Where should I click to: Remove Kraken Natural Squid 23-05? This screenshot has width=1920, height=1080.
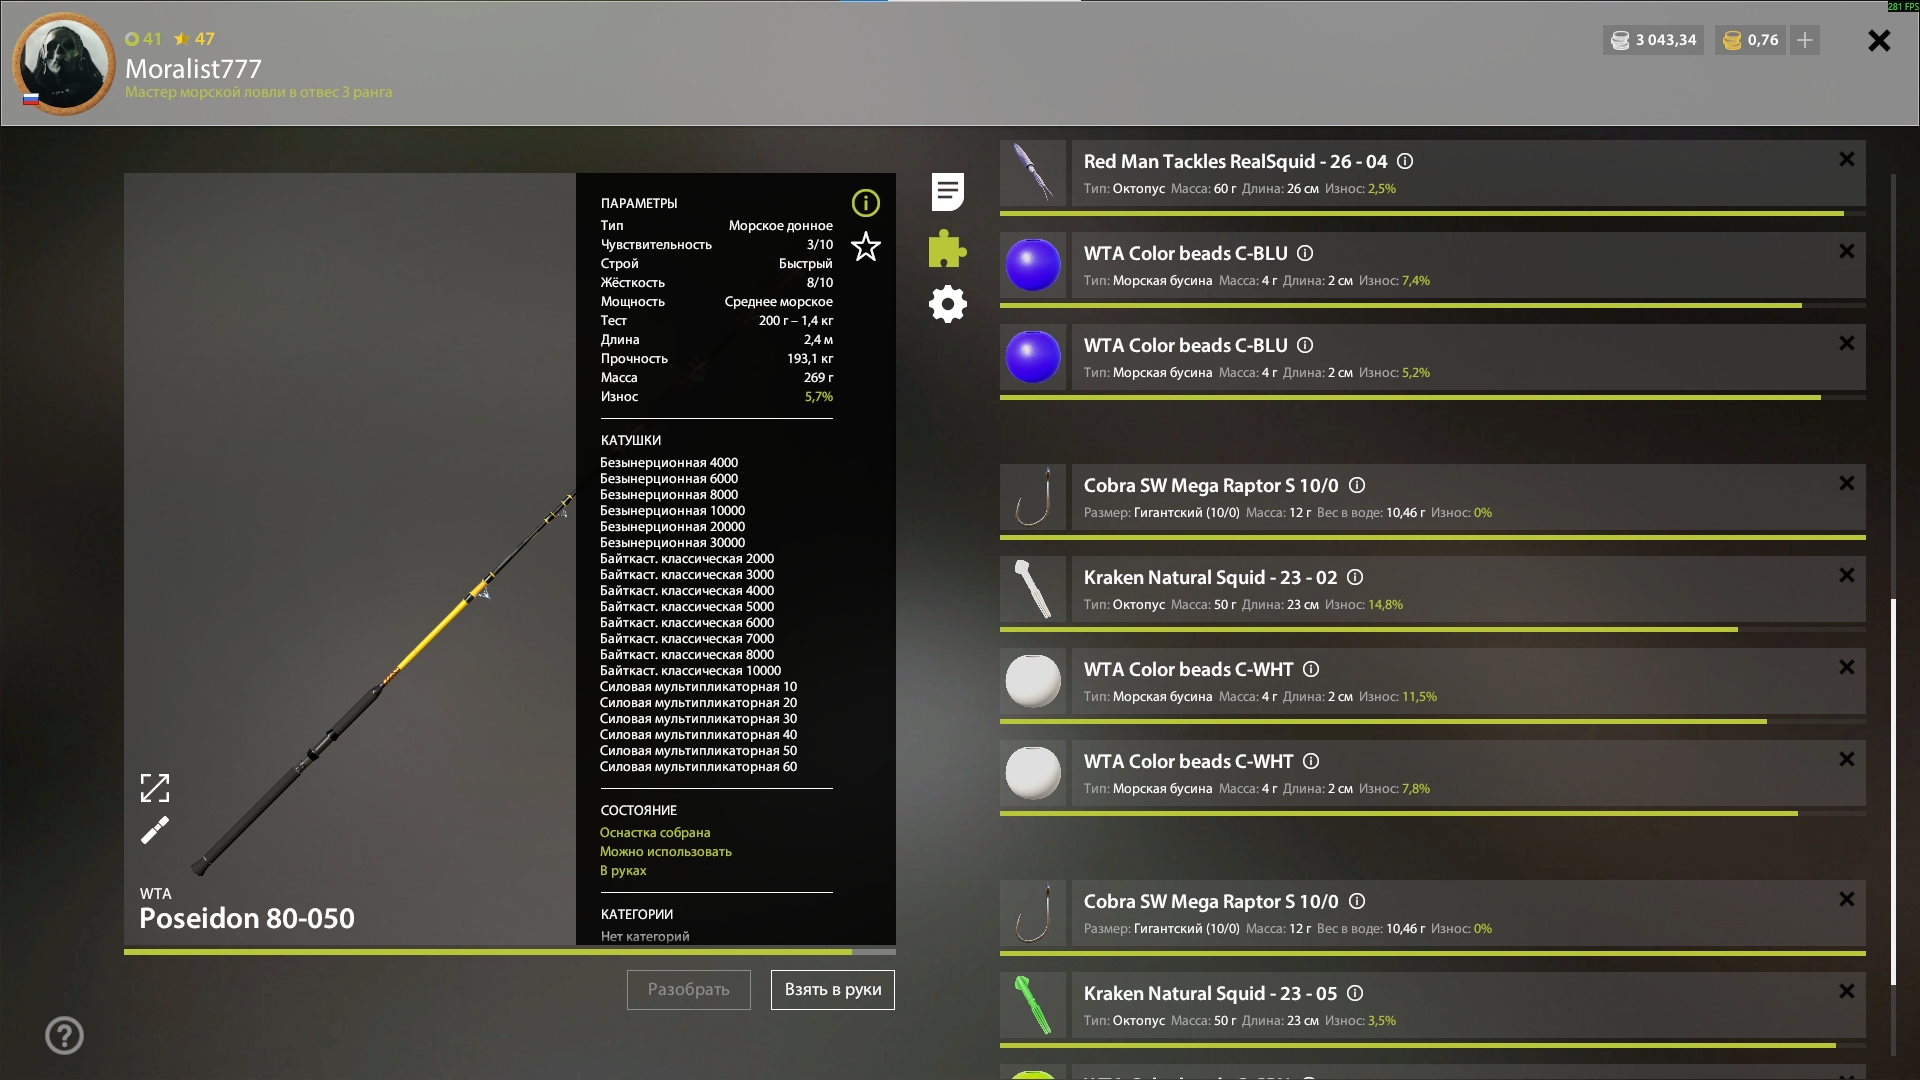pyautogui.click(x=1846, y=991)
